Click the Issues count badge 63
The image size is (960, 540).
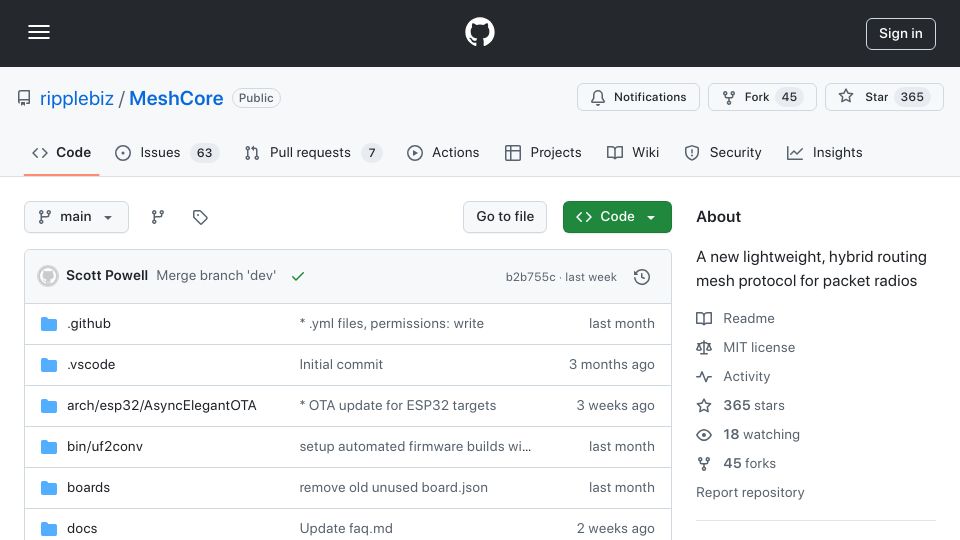[204, 152]
